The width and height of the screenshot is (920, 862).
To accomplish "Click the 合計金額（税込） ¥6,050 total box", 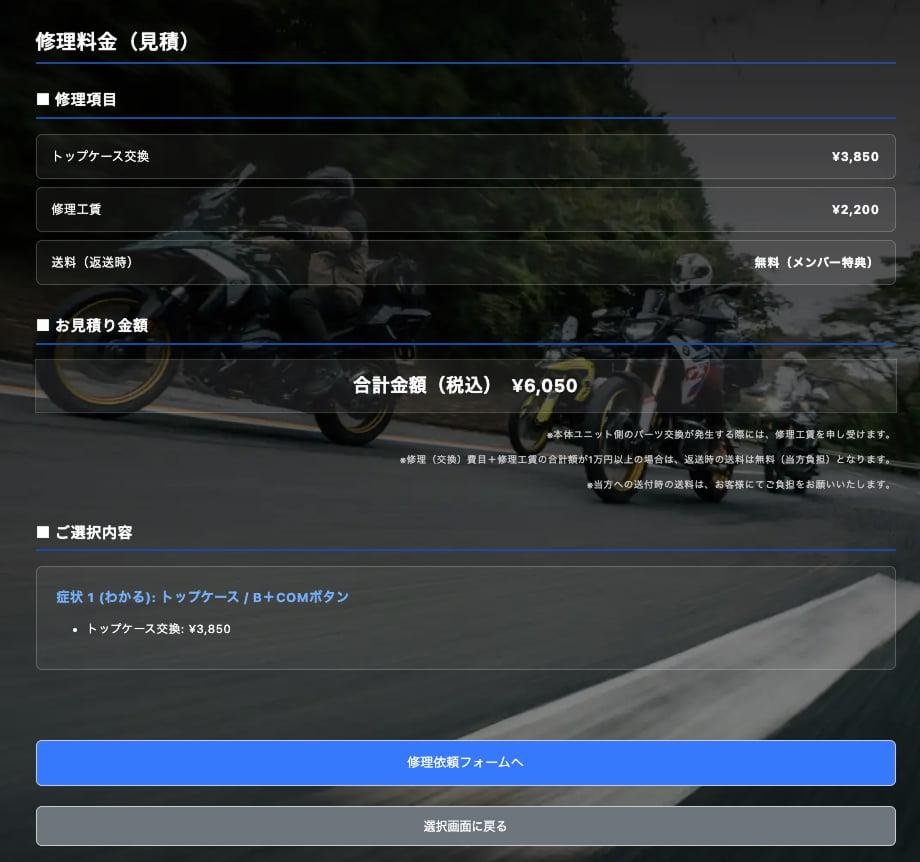I will pos(465,385).
